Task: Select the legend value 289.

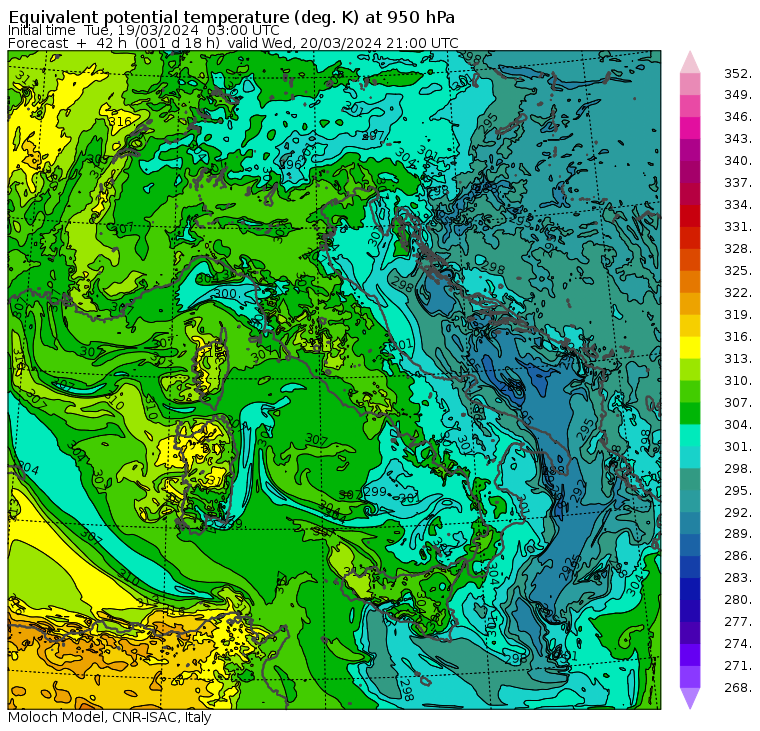Action: 738,534
